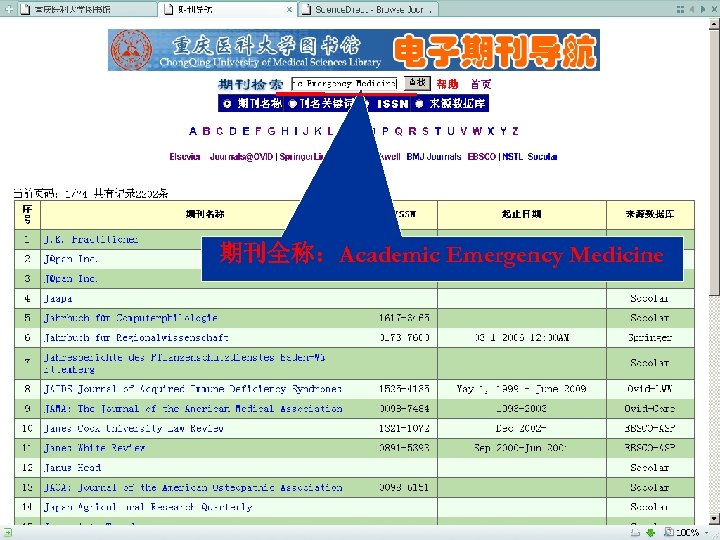Switch to the 期刊导航 tab
The image size is (720, 540).
(227, 9)
